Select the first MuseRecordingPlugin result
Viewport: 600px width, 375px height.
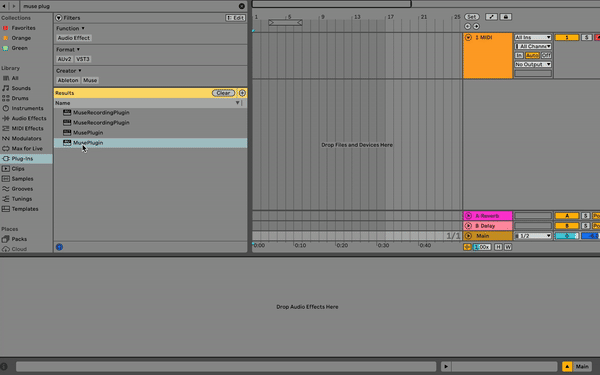[x=150, y=112]
